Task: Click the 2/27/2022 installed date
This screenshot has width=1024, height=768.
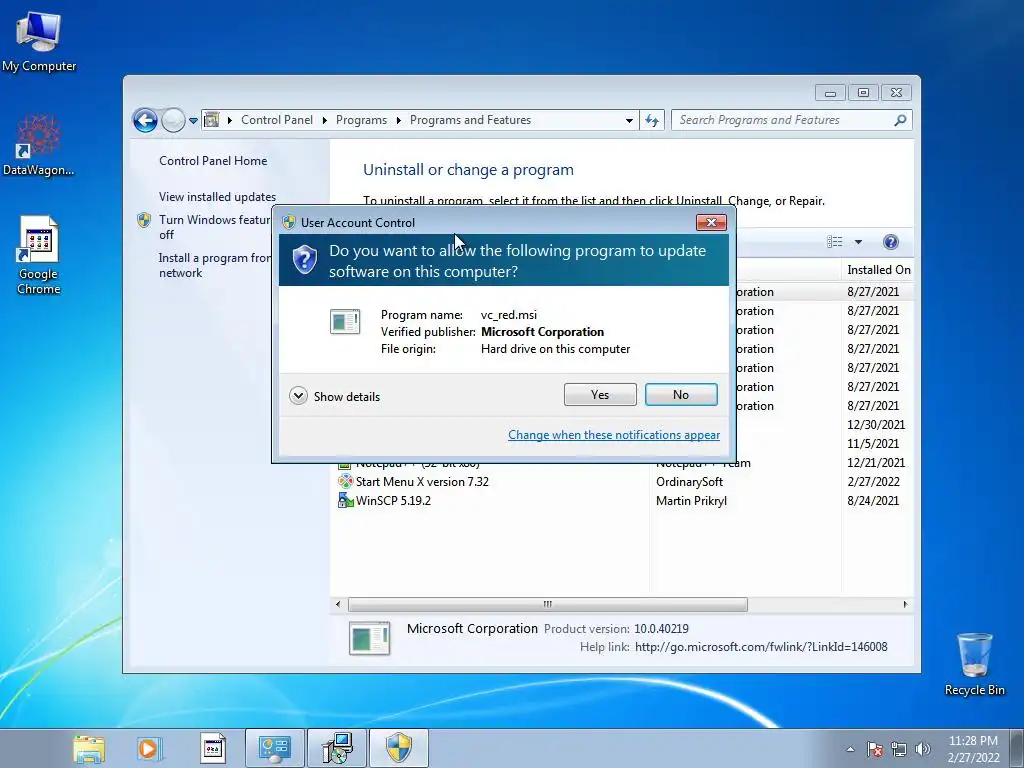Action: click(872, 482)
